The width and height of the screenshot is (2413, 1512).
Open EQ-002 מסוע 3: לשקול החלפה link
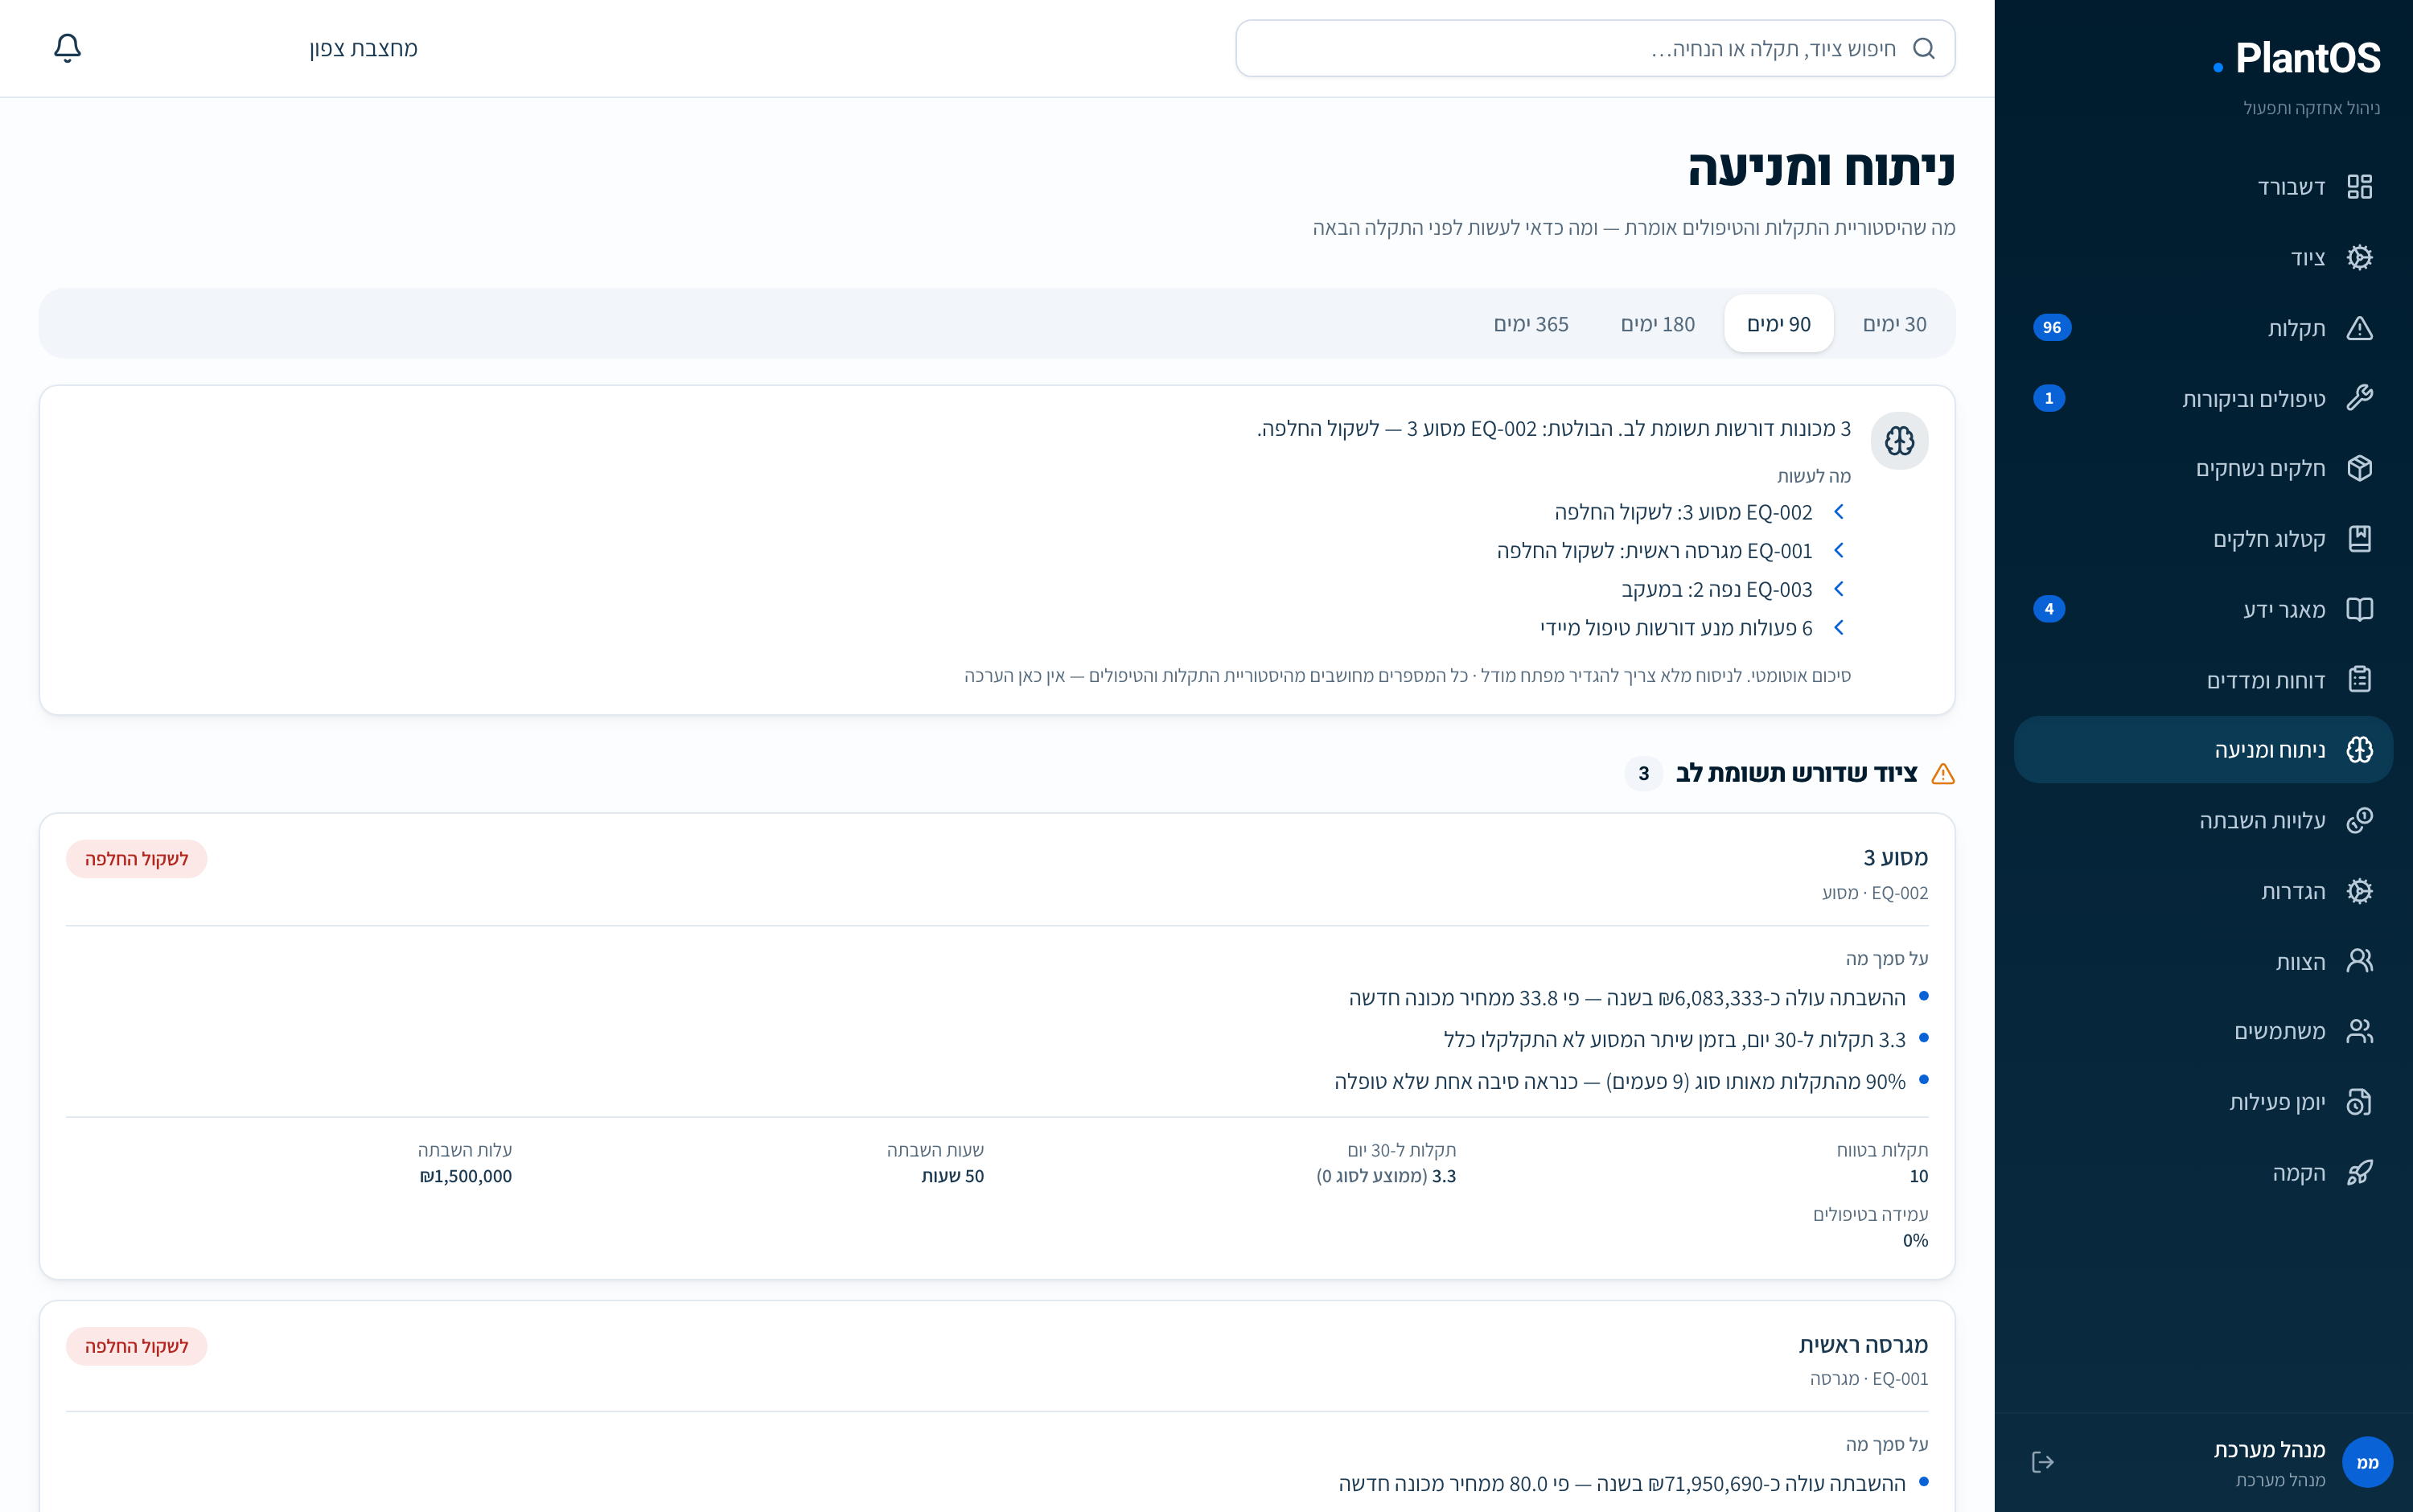click(x=1683, y=512)
